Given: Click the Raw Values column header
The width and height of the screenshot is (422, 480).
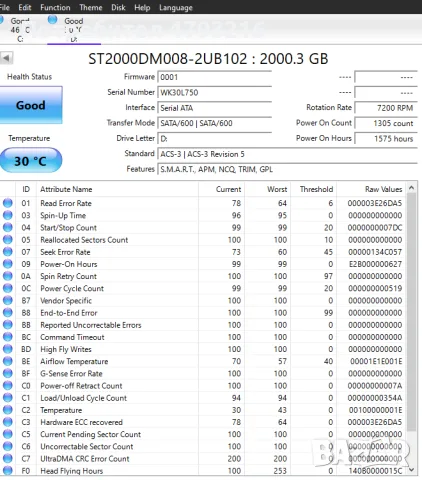Looking at the screenshot, I should tap(371, 189).
